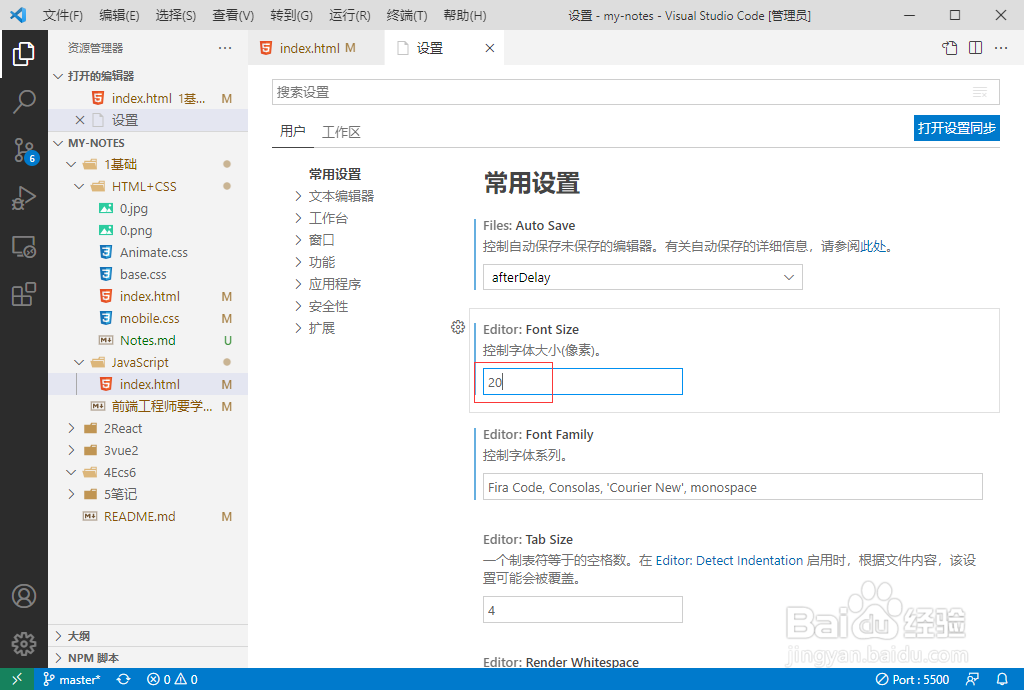Open the Auto Save afterDelay dropdown
This screenshot has height=690, width=1024.
click(643, 277)
